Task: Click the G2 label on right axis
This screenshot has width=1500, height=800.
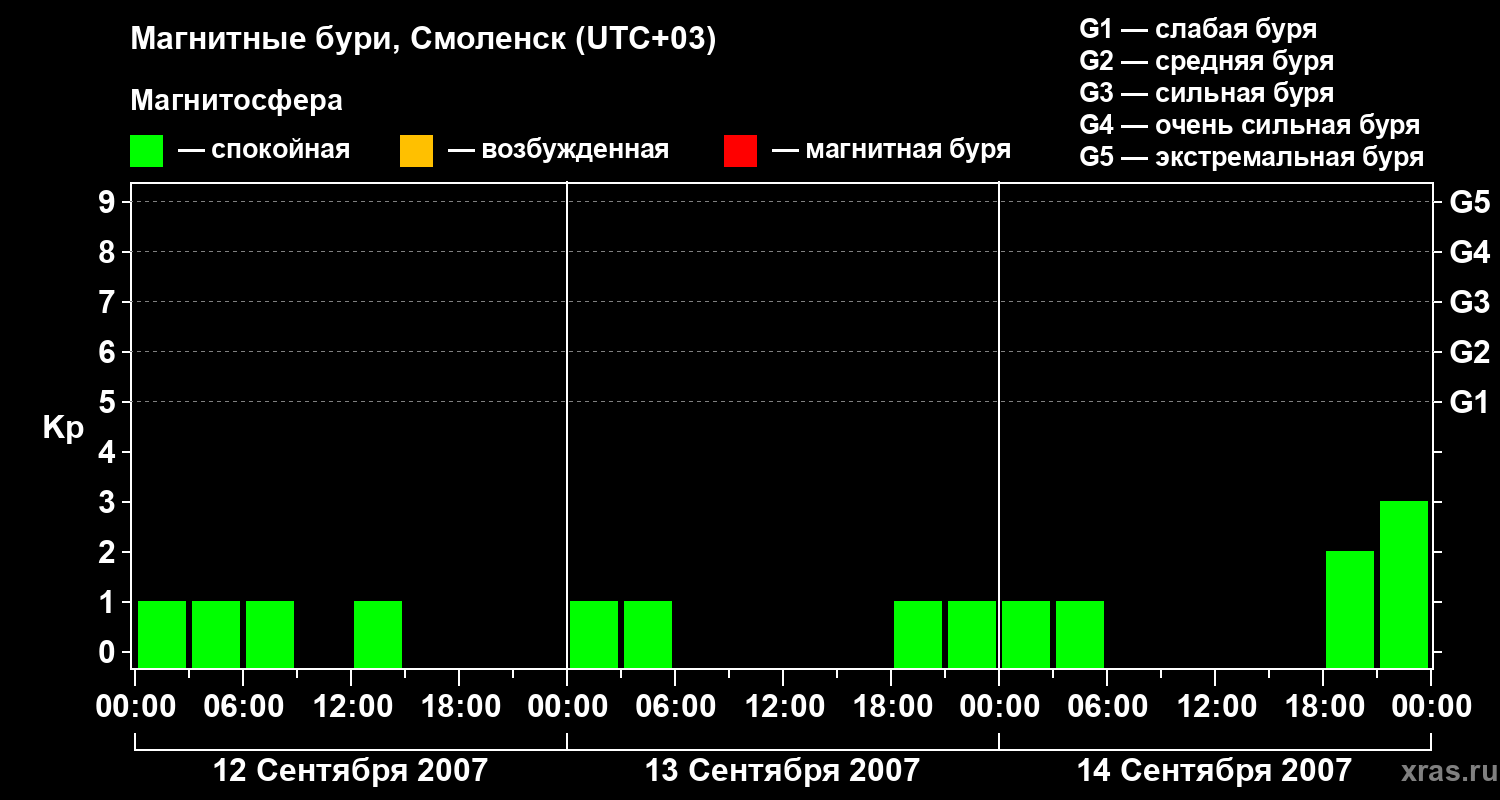Action: 1470,352
